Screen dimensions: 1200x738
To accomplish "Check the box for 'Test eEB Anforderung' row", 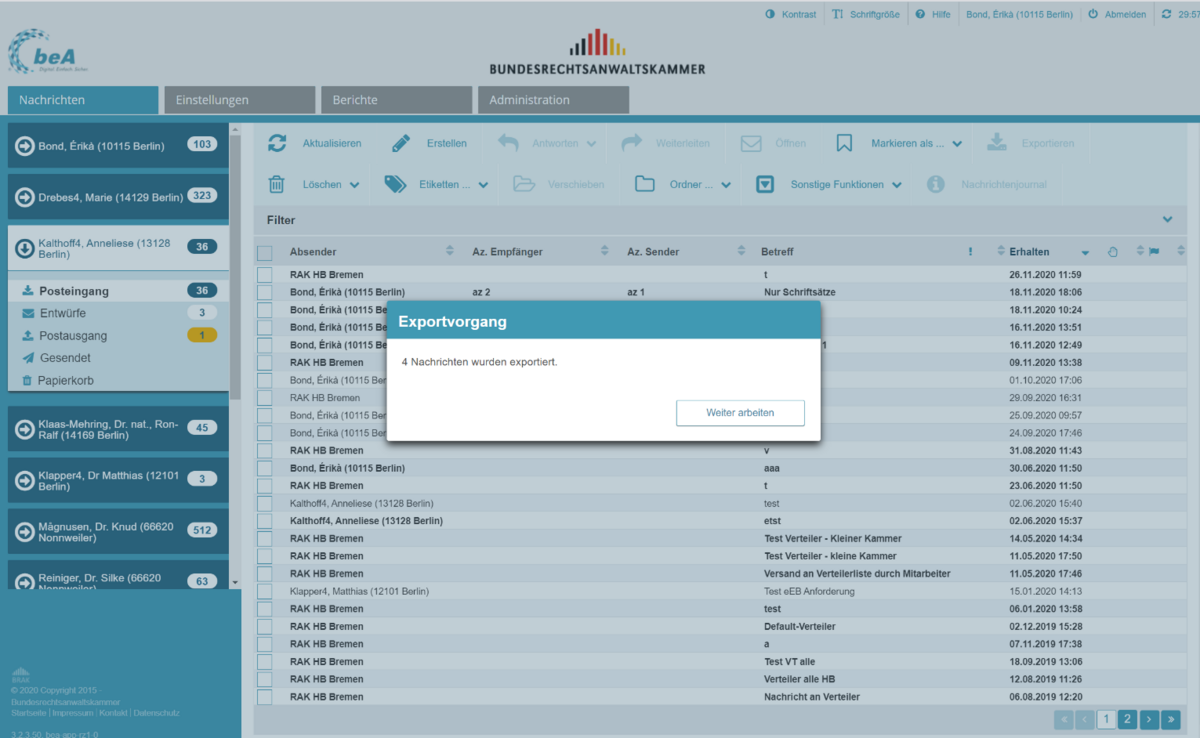I will (x=264, y=591).
